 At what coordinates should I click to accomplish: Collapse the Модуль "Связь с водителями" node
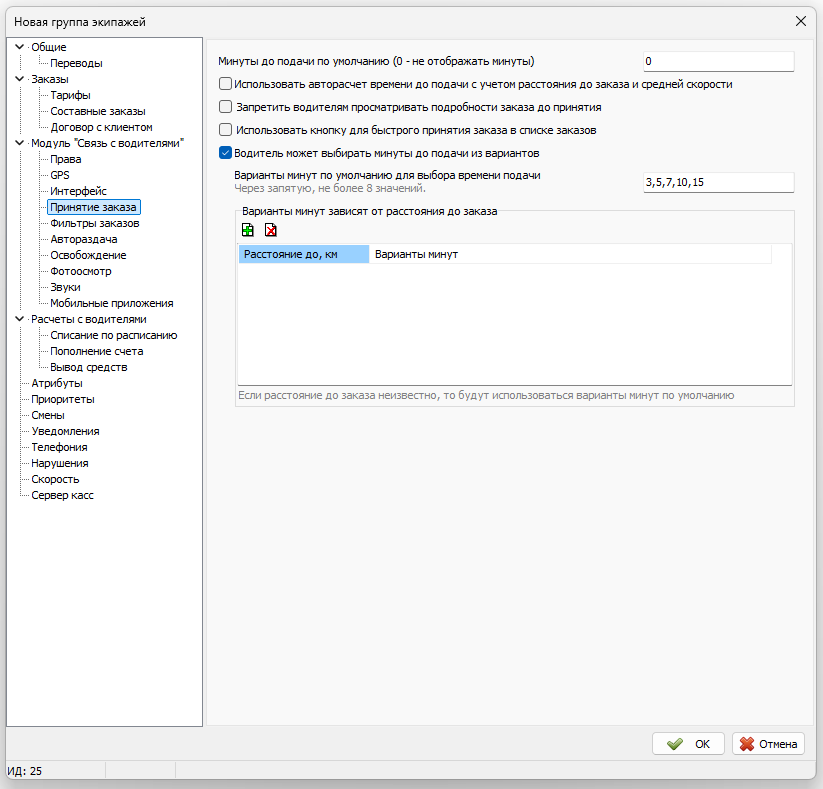point(19,143)
